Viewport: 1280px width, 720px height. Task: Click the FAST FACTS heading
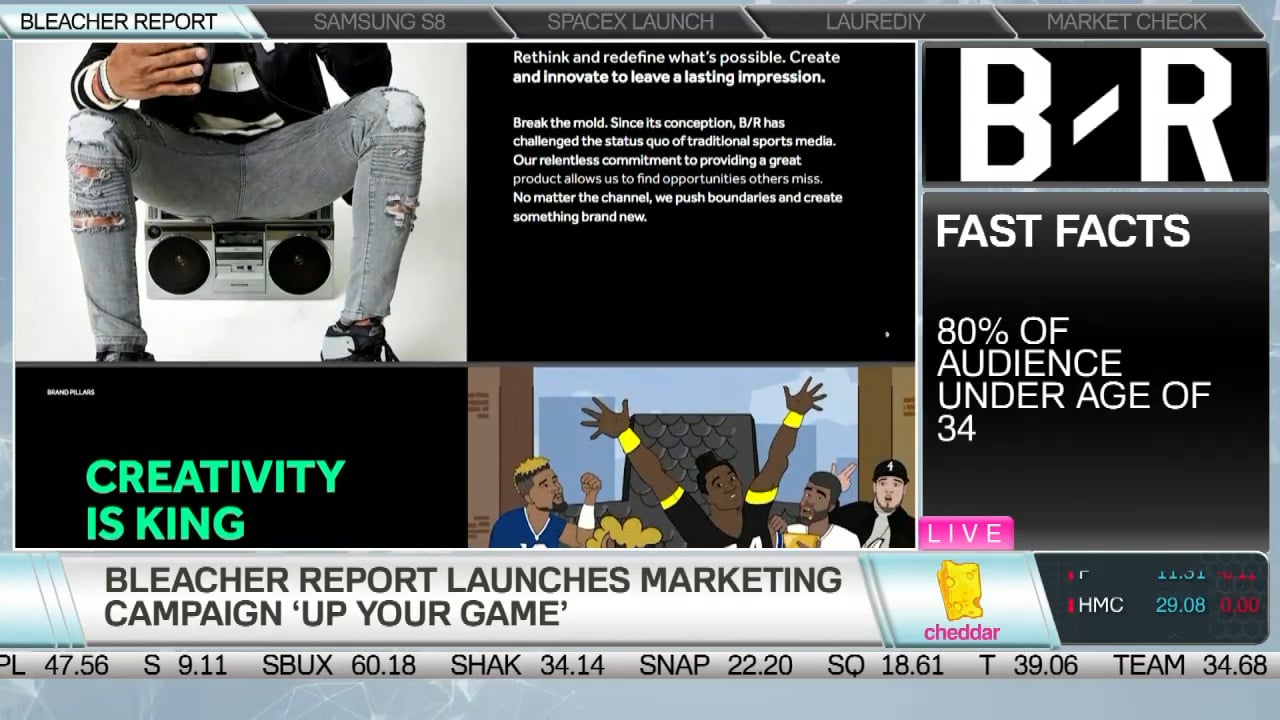1063,231
